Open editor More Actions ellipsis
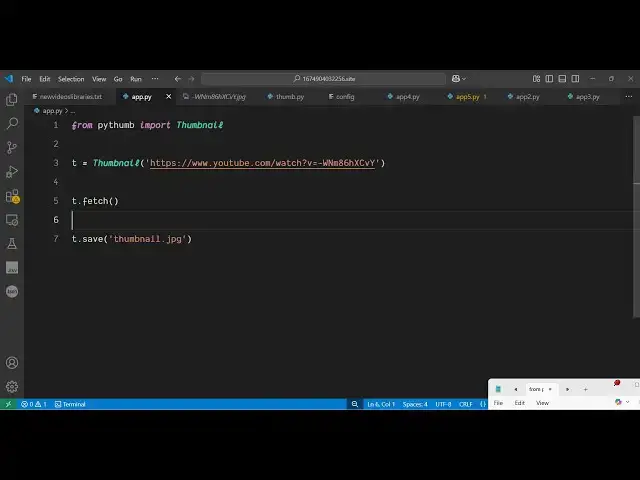640x480 pixels. coord(629,97)
